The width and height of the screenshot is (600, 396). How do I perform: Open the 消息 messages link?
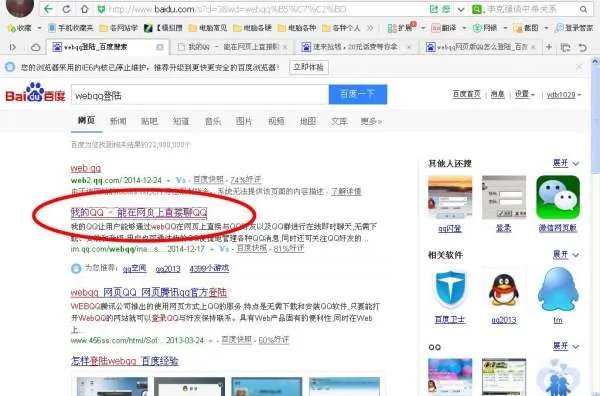[x=497, y=94]
